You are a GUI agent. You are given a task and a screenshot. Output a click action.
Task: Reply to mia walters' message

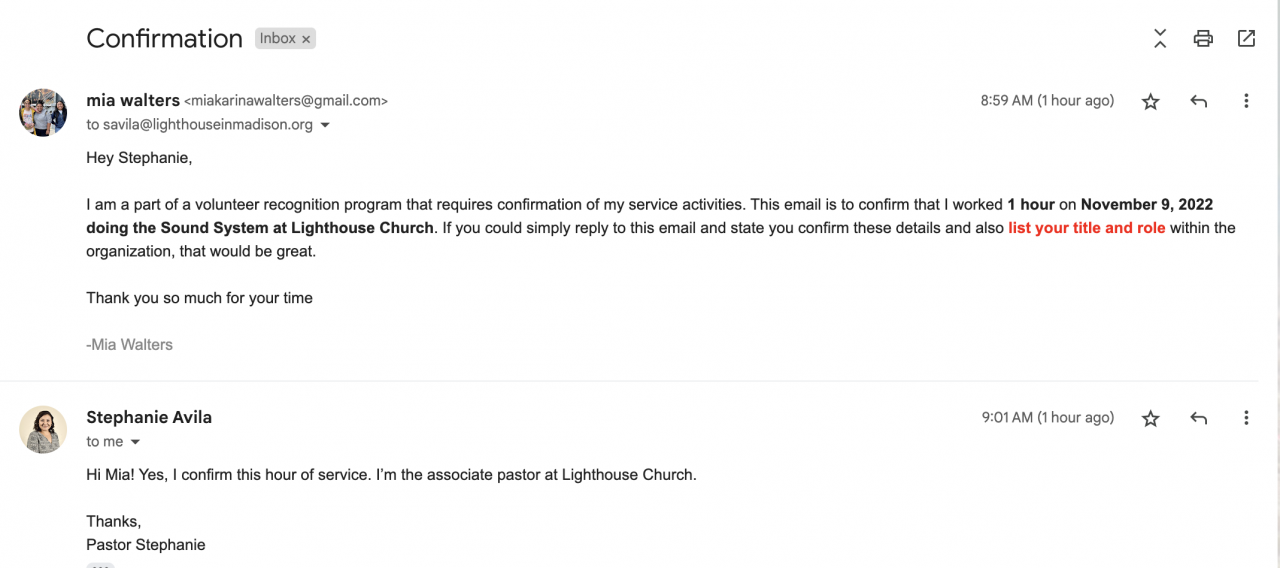tap(1198, 101)
